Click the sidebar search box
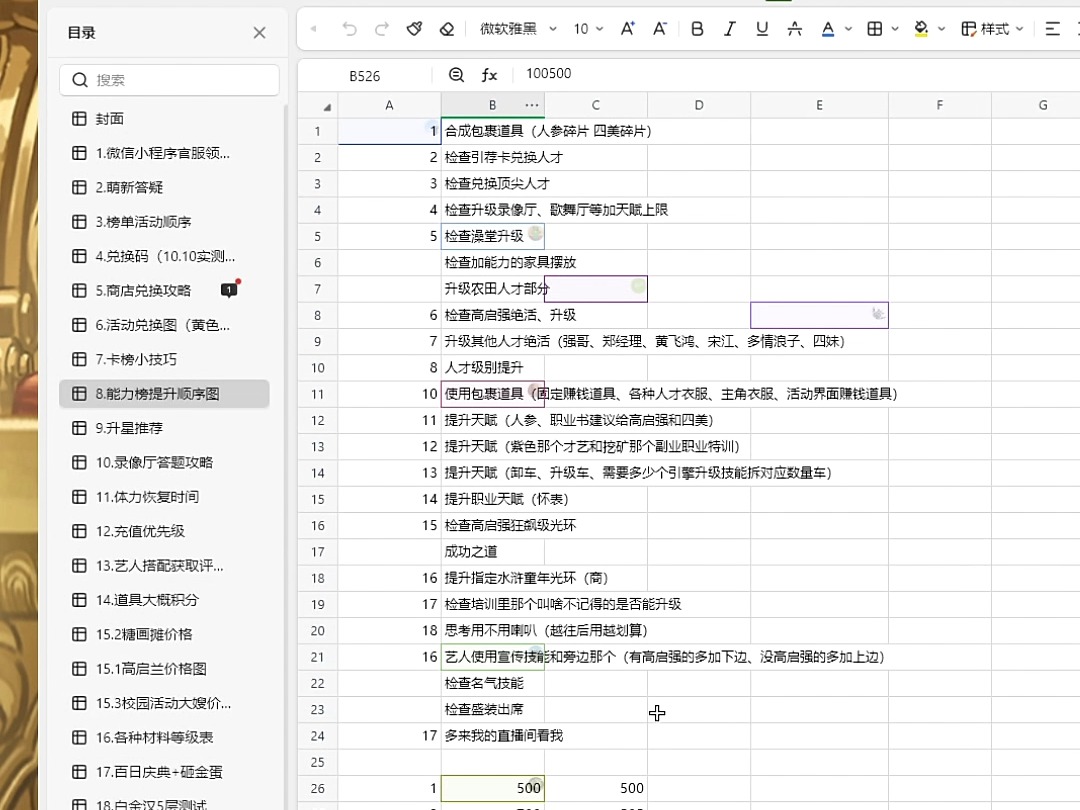Viewport: 1080px width, 810px height. coord(168,80)
